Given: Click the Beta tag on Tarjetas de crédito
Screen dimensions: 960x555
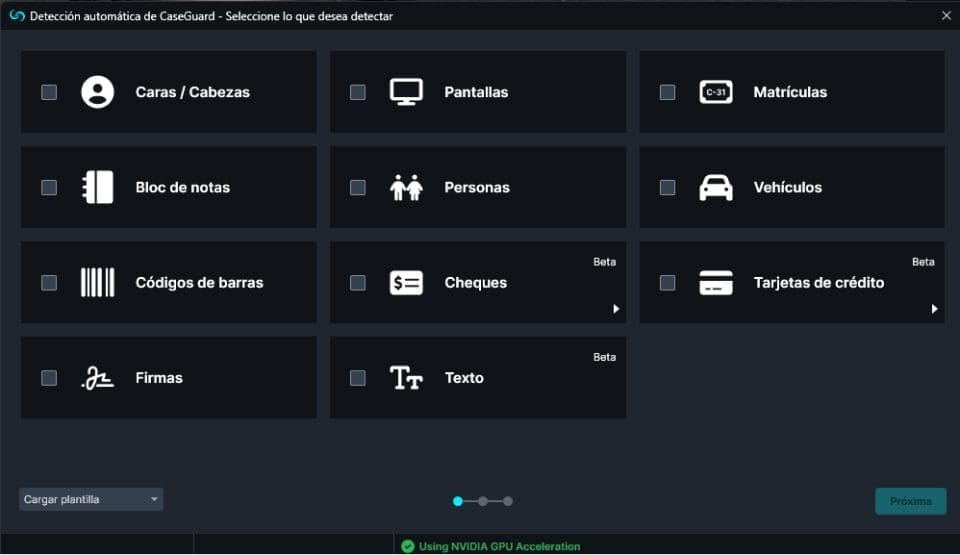Looking at the screenshot, I should coord(923,262).
